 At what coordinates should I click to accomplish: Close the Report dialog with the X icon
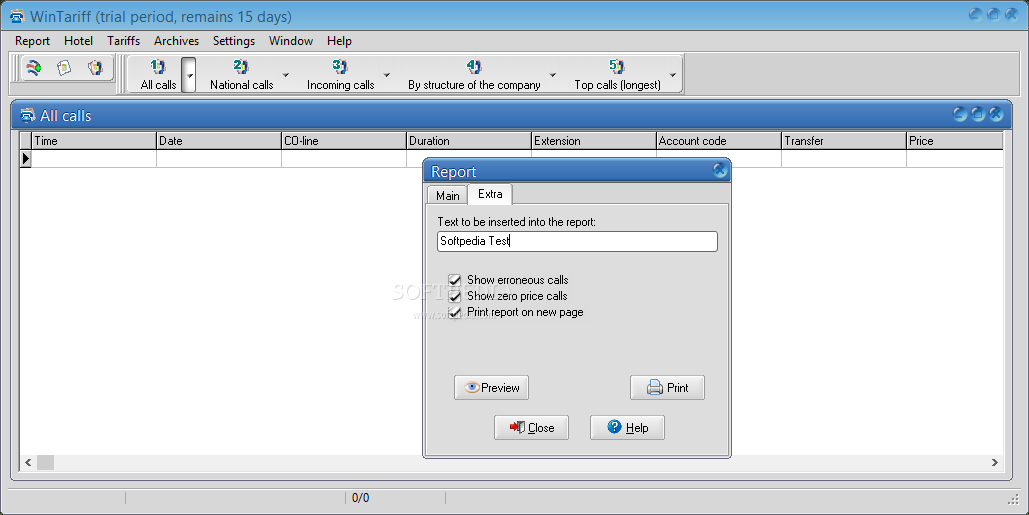point(720,170)
